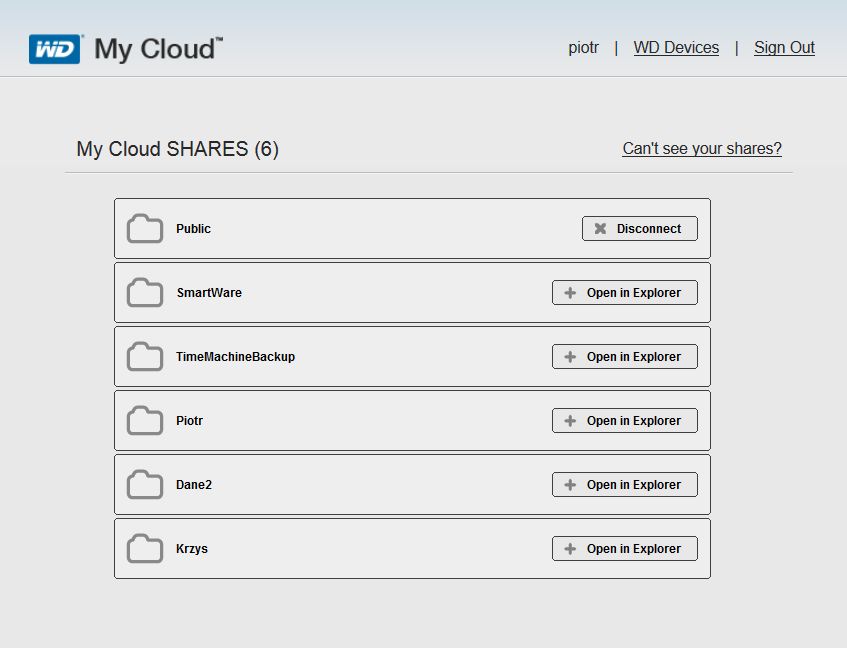
Task: Click the Piotr share folder icon
Action: 145,420
